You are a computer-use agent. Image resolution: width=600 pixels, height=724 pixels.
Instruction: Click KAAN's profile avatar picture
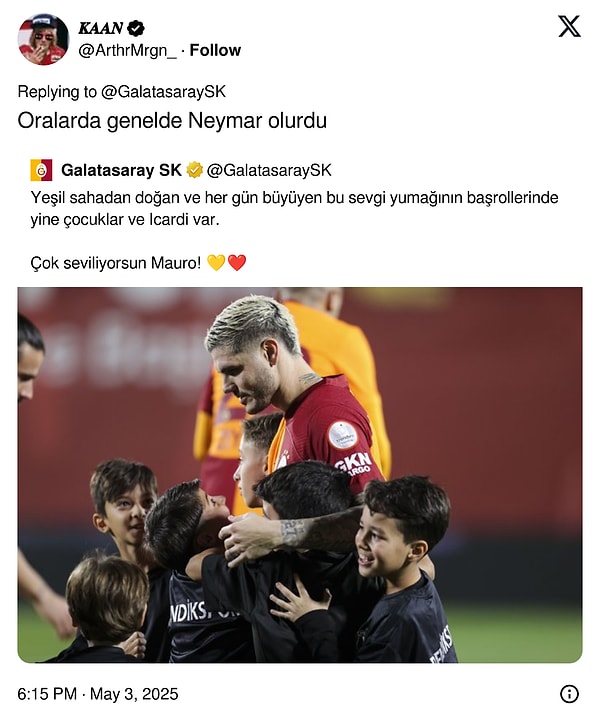pos(43,39)
